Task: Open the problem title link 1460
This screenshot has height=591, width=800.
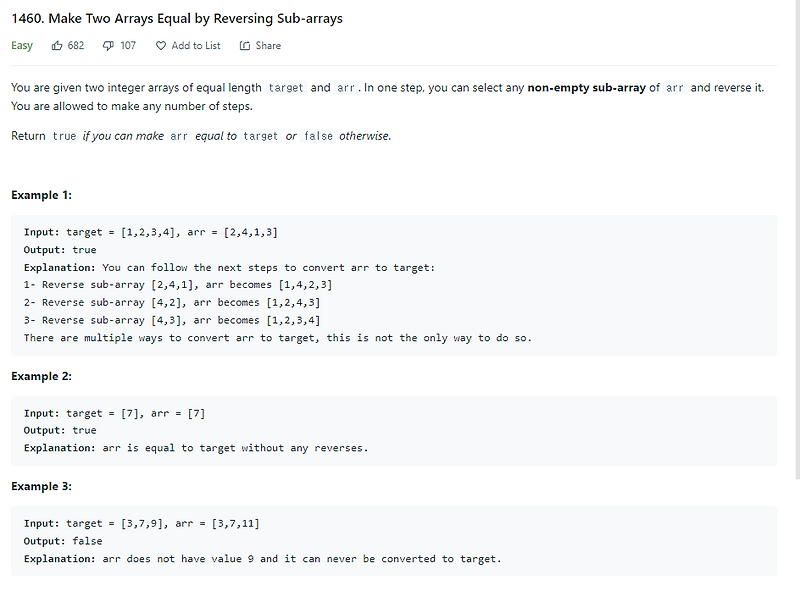Action: click(30, 18)
